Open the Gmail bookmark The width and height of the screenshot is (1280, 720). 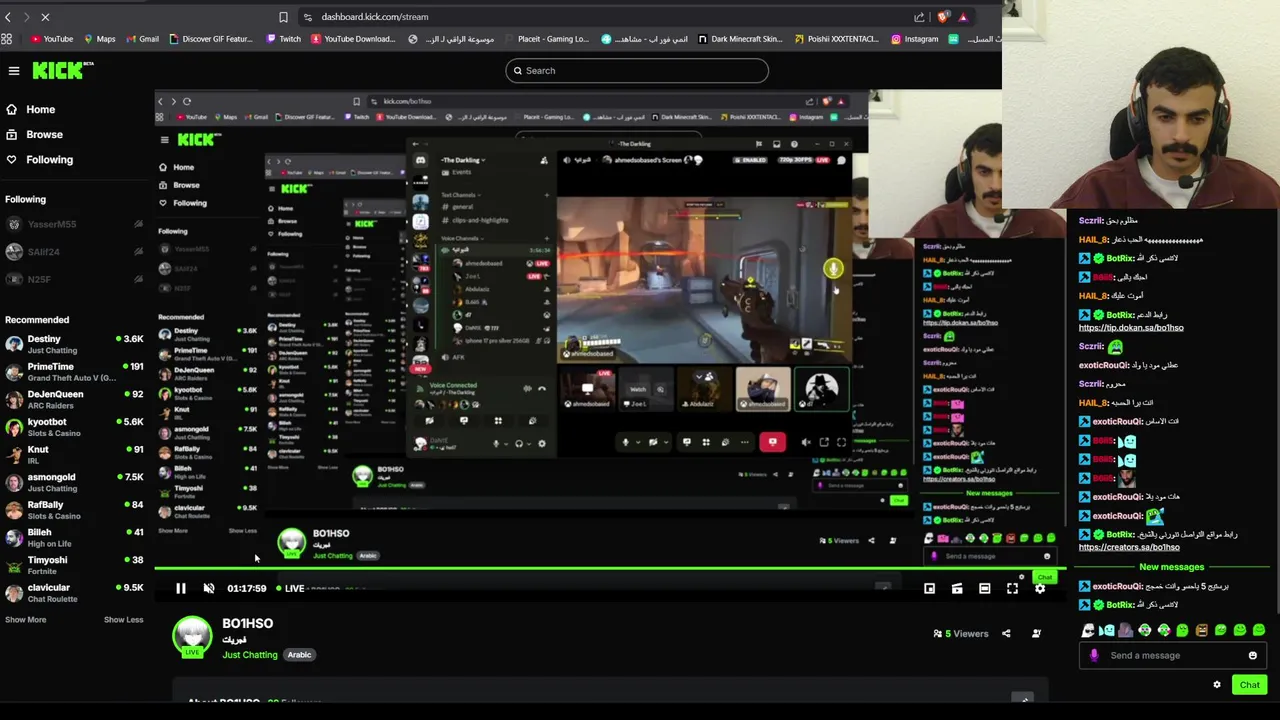click(x=142, y=39)
